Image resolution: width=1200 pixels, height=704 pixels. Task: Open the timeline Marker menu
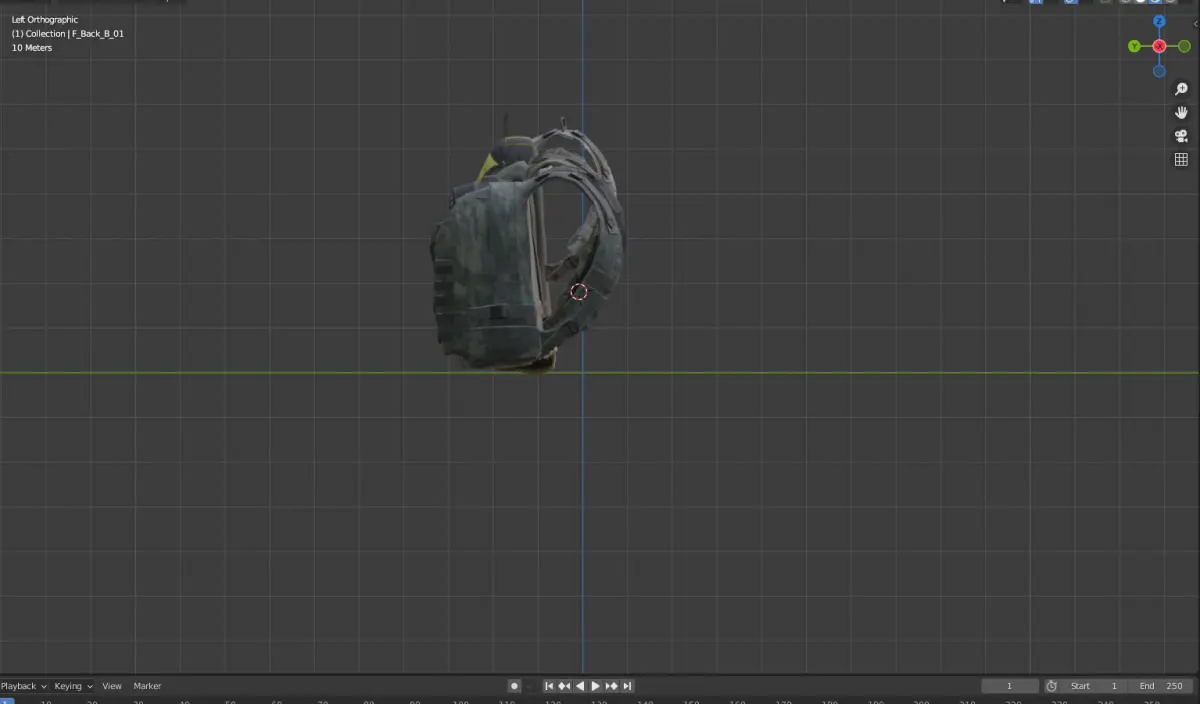[x=147, y=686]
